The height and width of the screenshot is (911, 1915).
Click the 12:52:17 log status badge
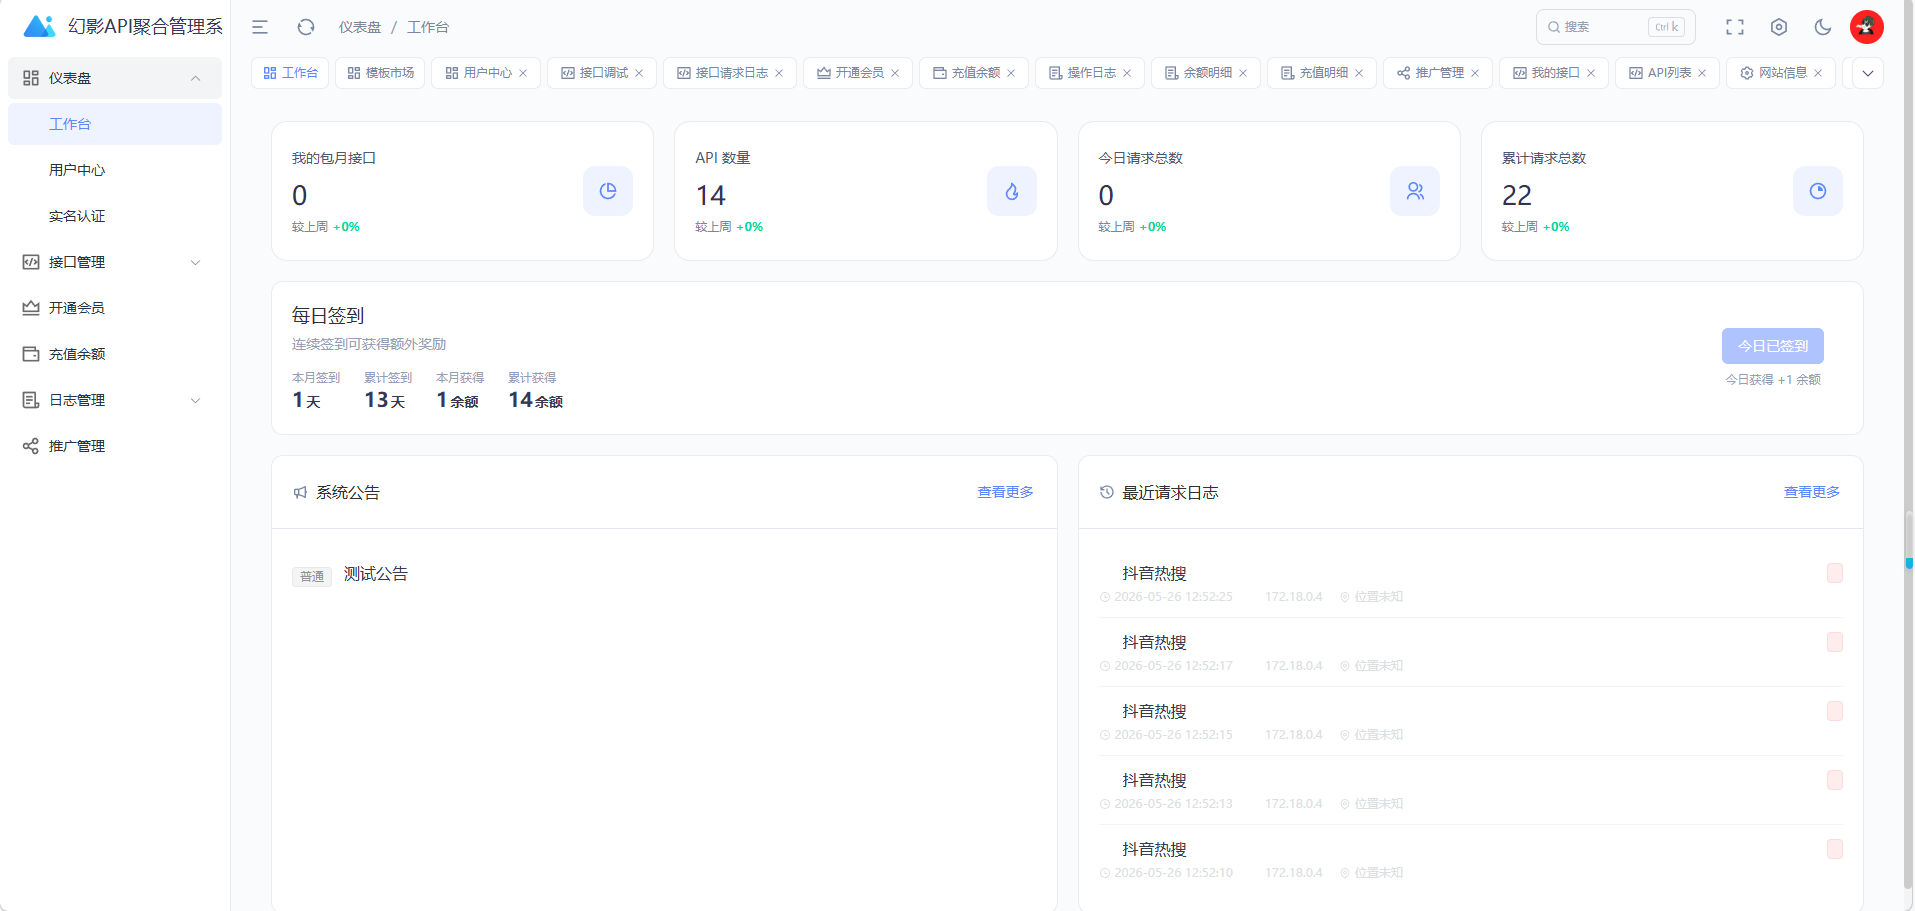coord(1835,642)
